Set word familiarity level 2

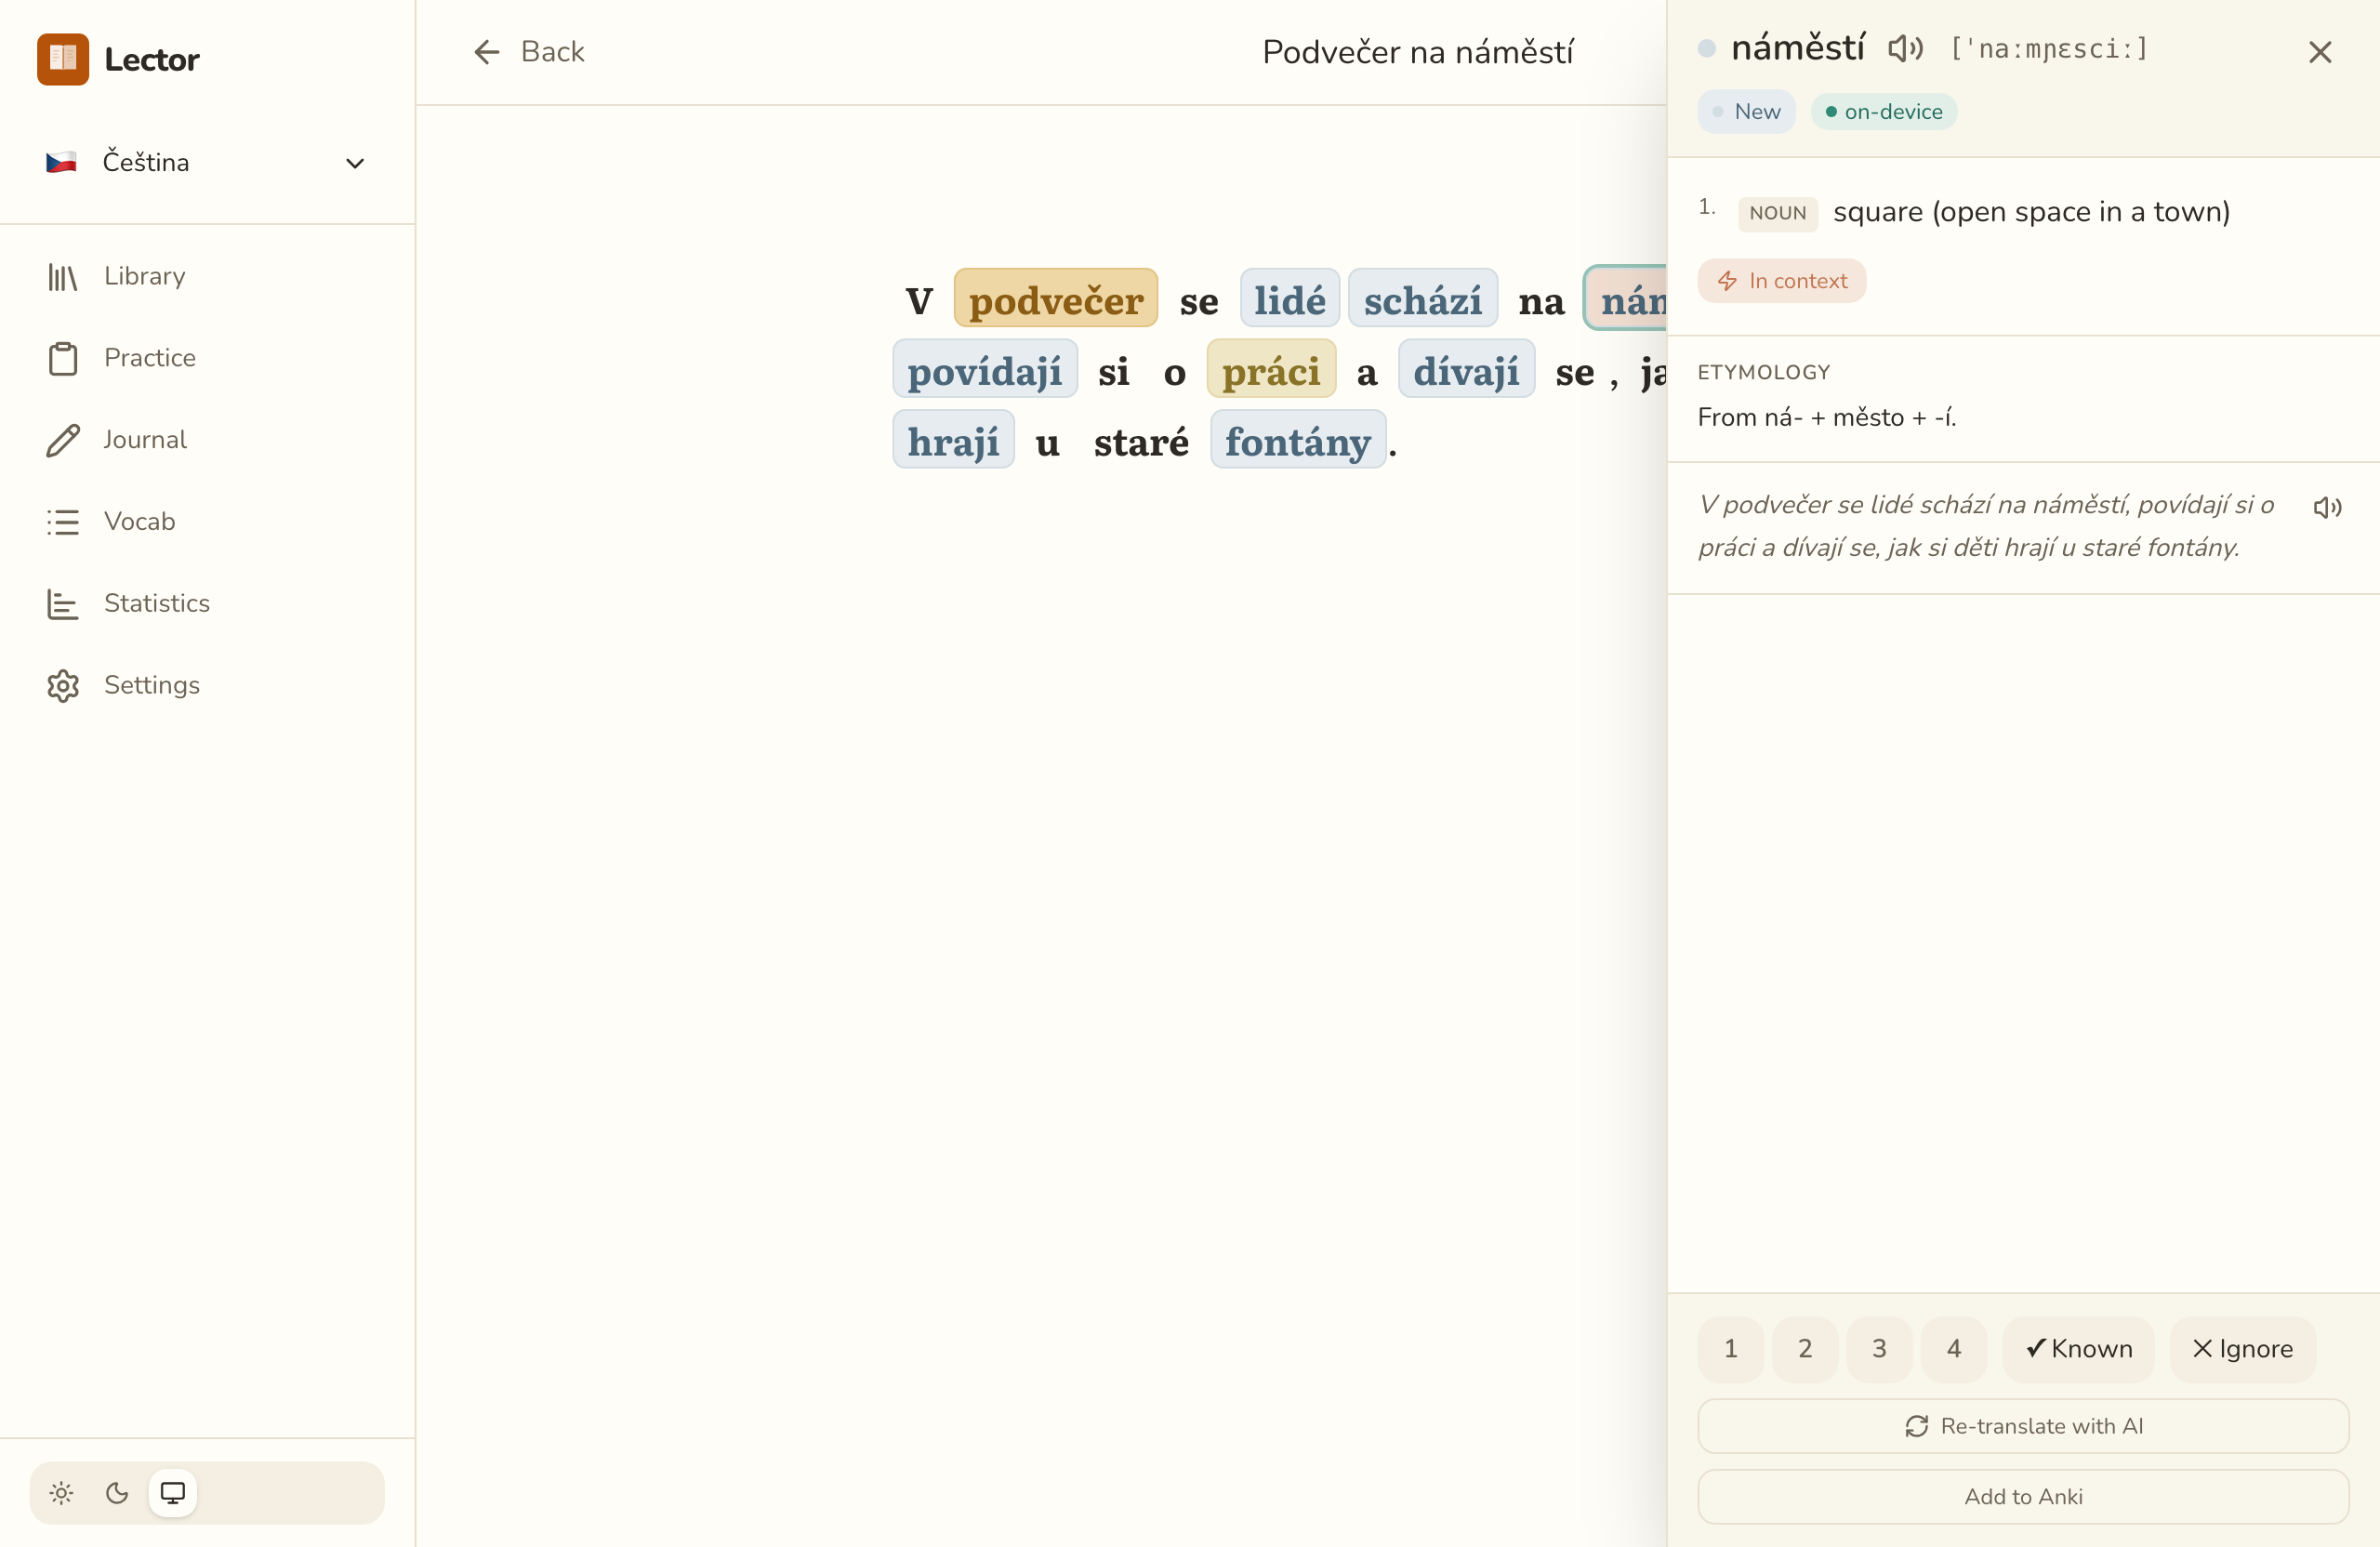(1805, 1349)
